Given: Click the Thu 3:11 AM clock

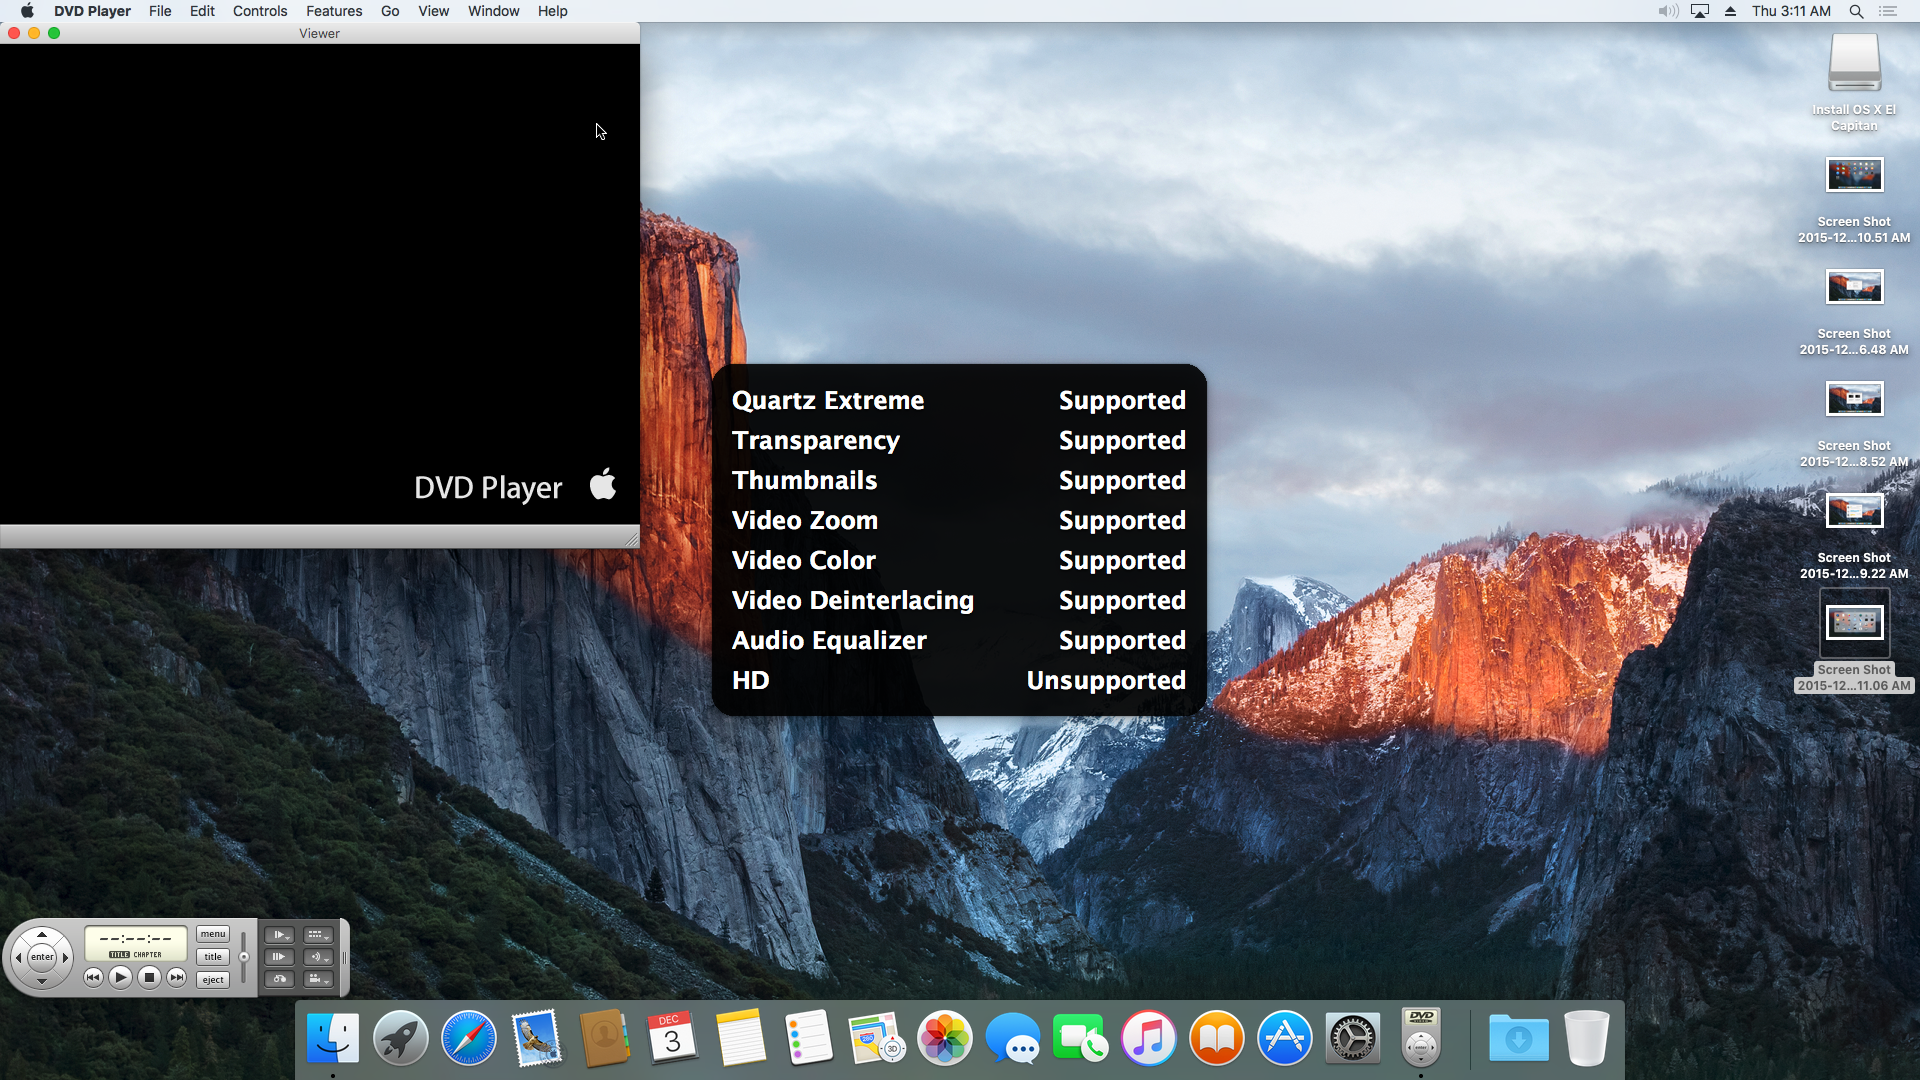Looking at the screenshot, I should click(1791, 11).
